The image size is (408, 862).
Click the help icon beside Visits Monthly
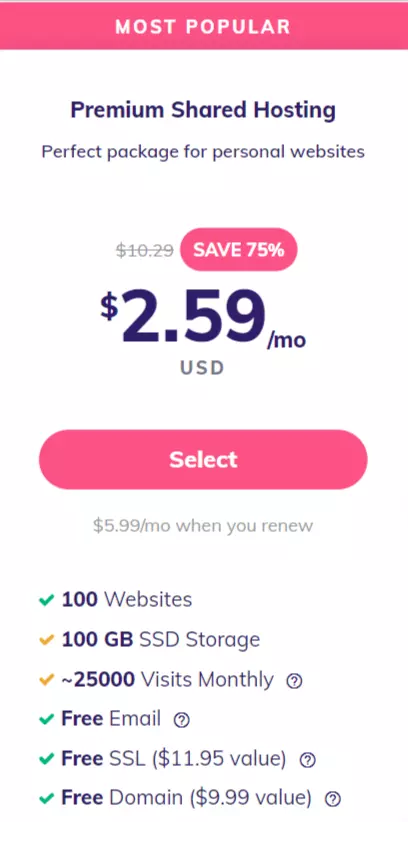click(x=294, y=681)
